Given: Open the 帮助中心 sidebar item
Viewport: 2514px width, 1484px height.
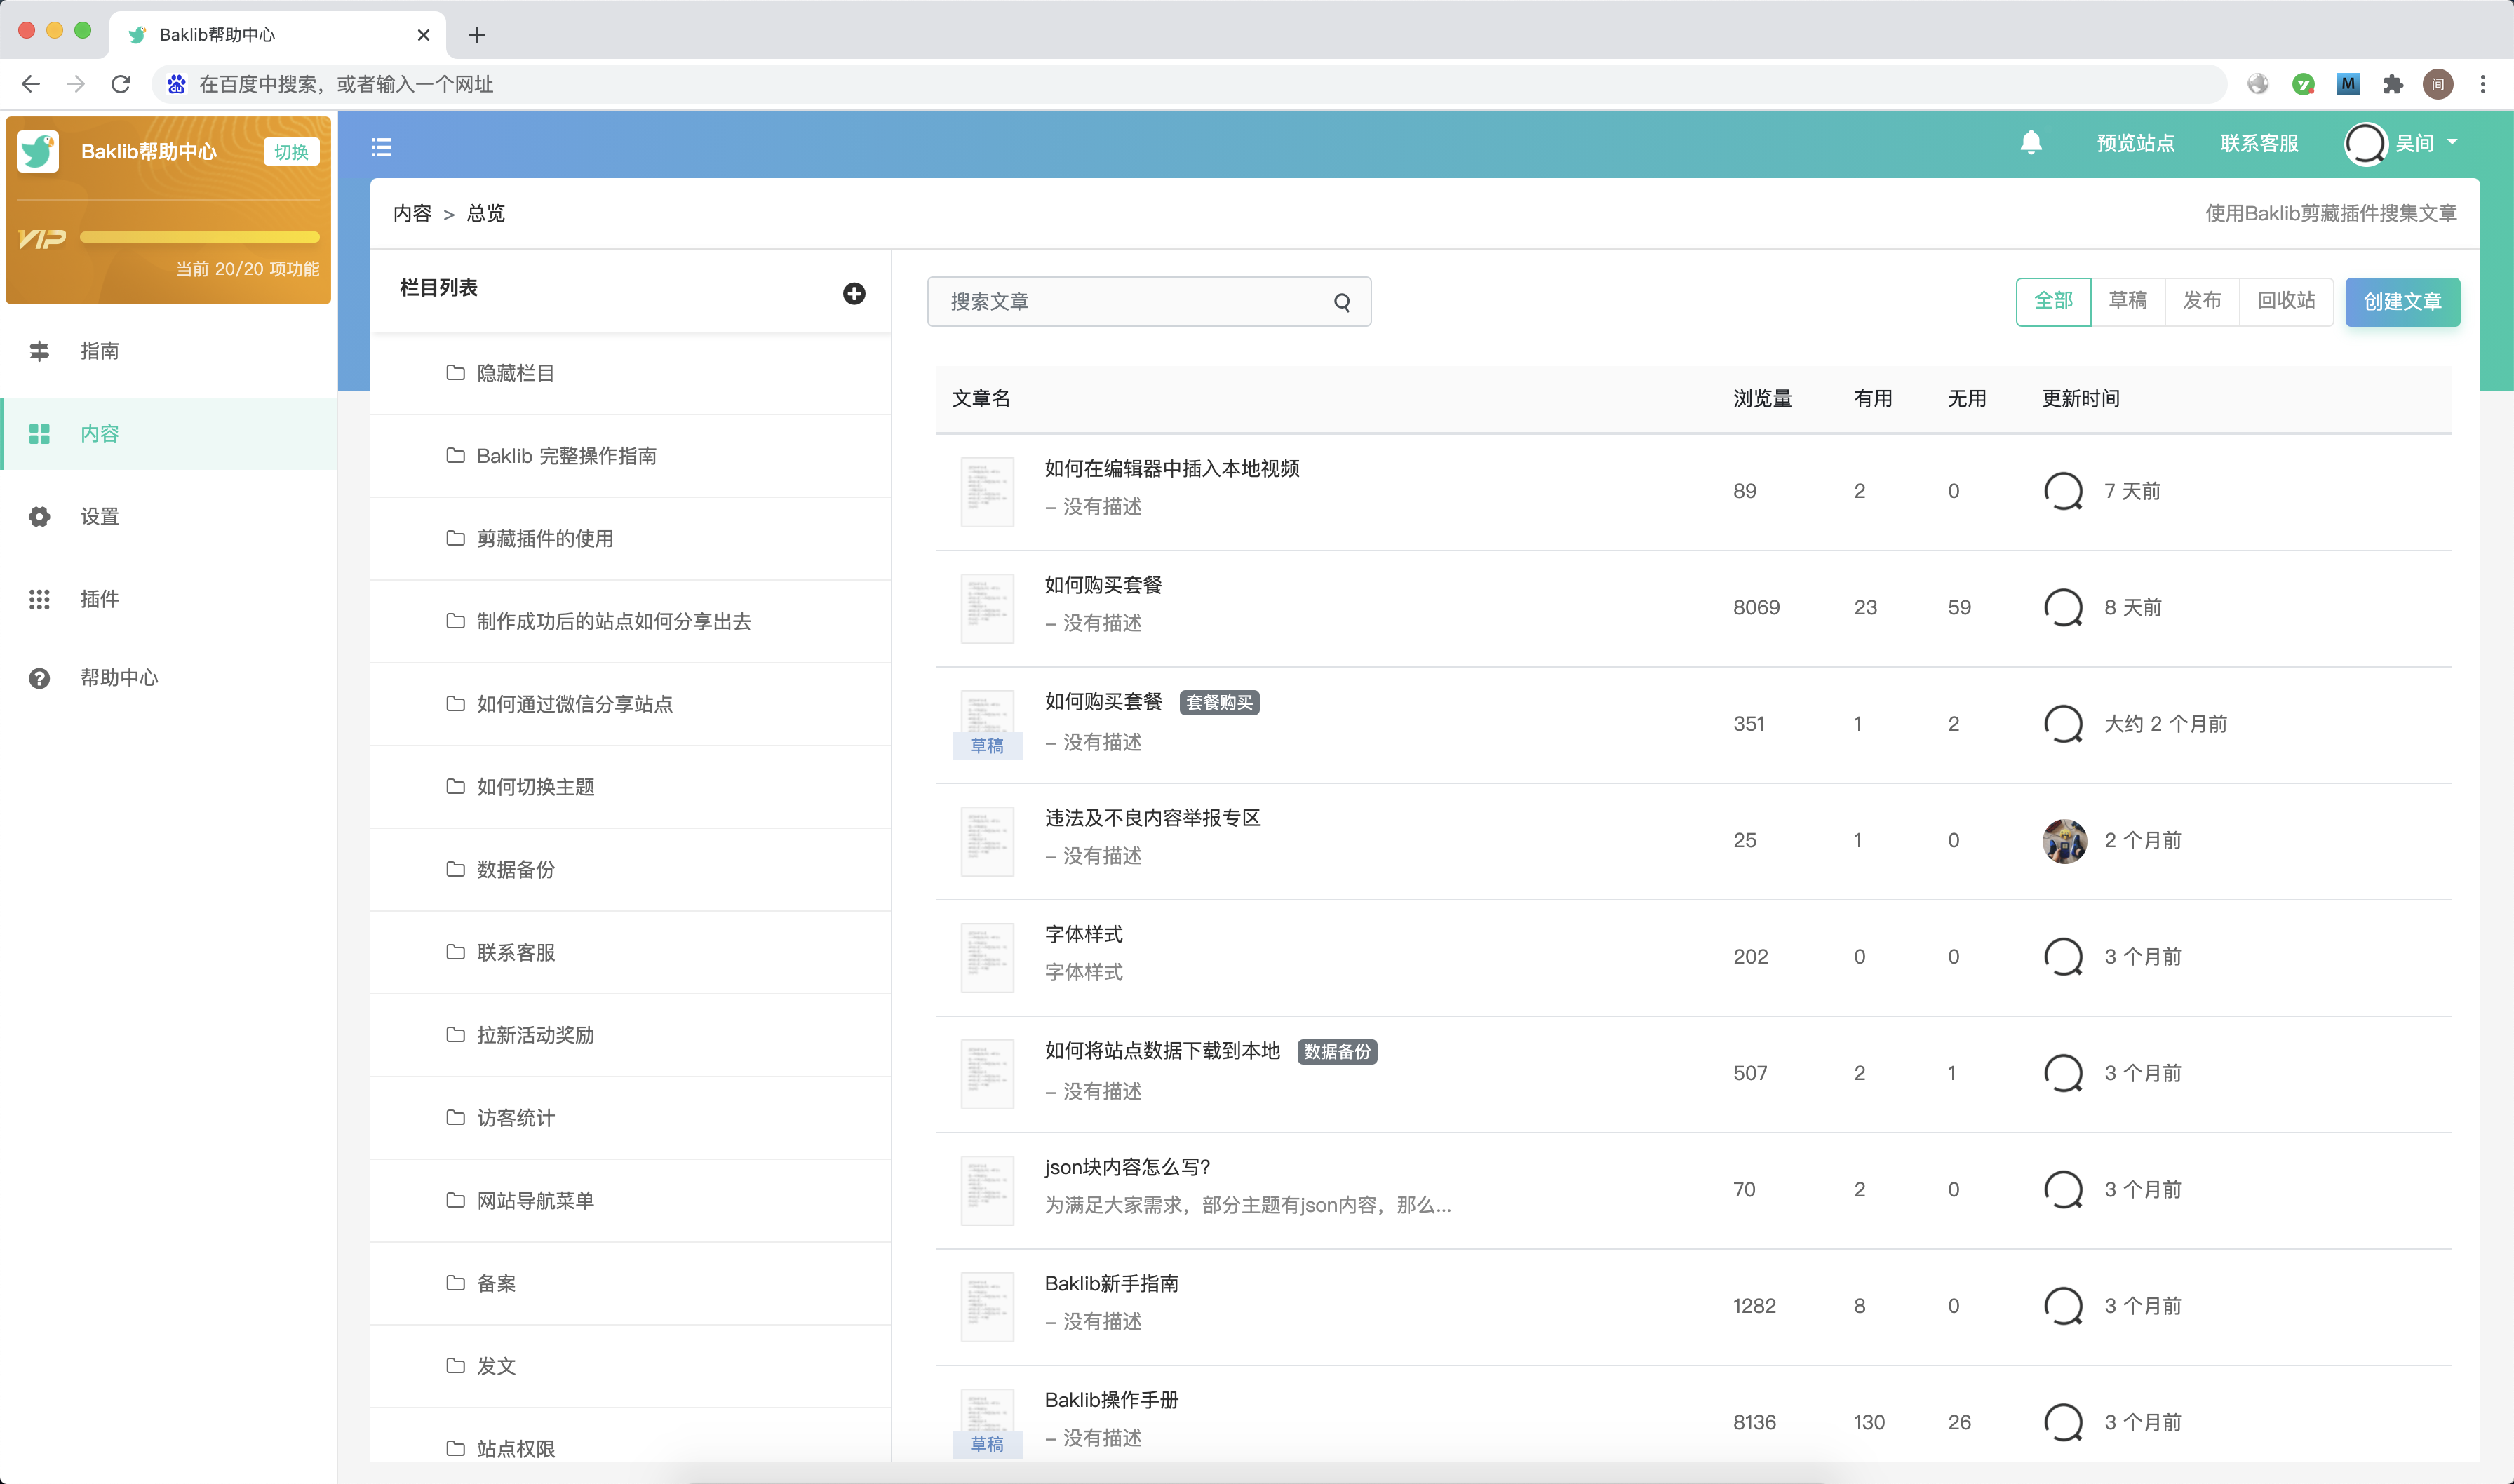Looking at the screenshot, I should 118,678.
